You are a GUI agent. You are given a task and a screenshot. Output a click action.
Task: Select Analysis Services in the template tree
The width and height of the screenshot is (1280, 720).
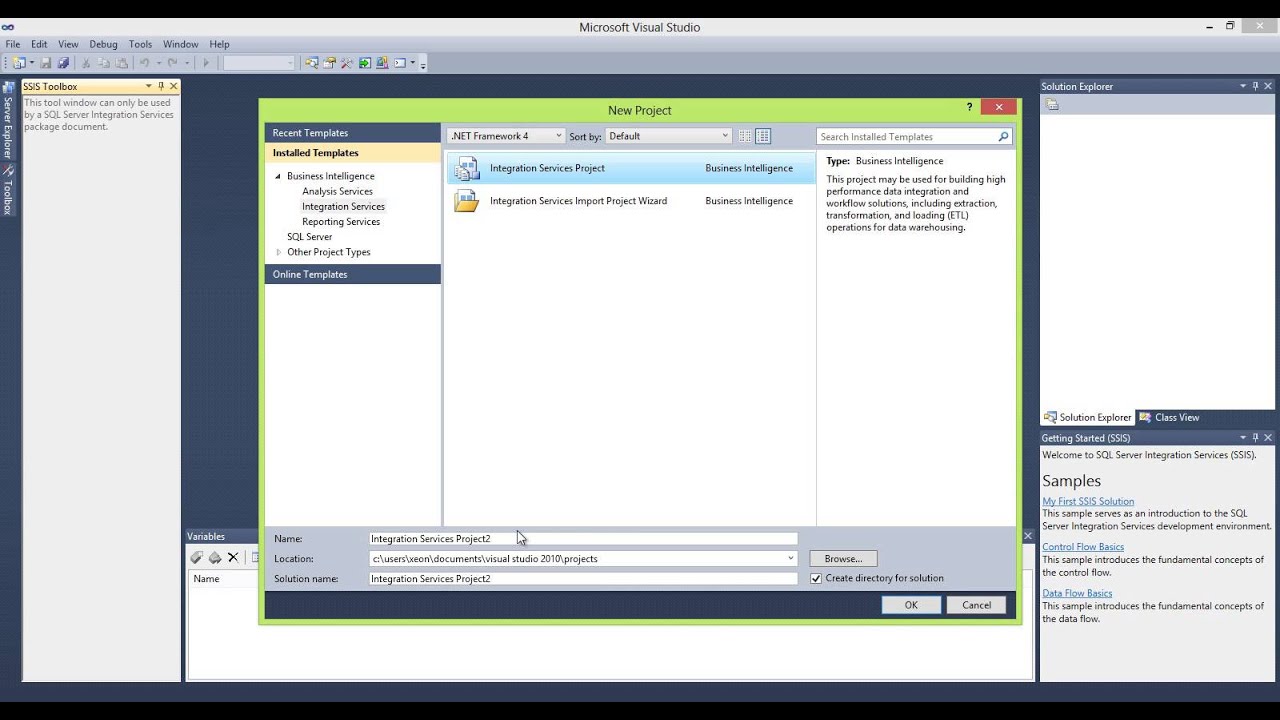pos(337,191)
